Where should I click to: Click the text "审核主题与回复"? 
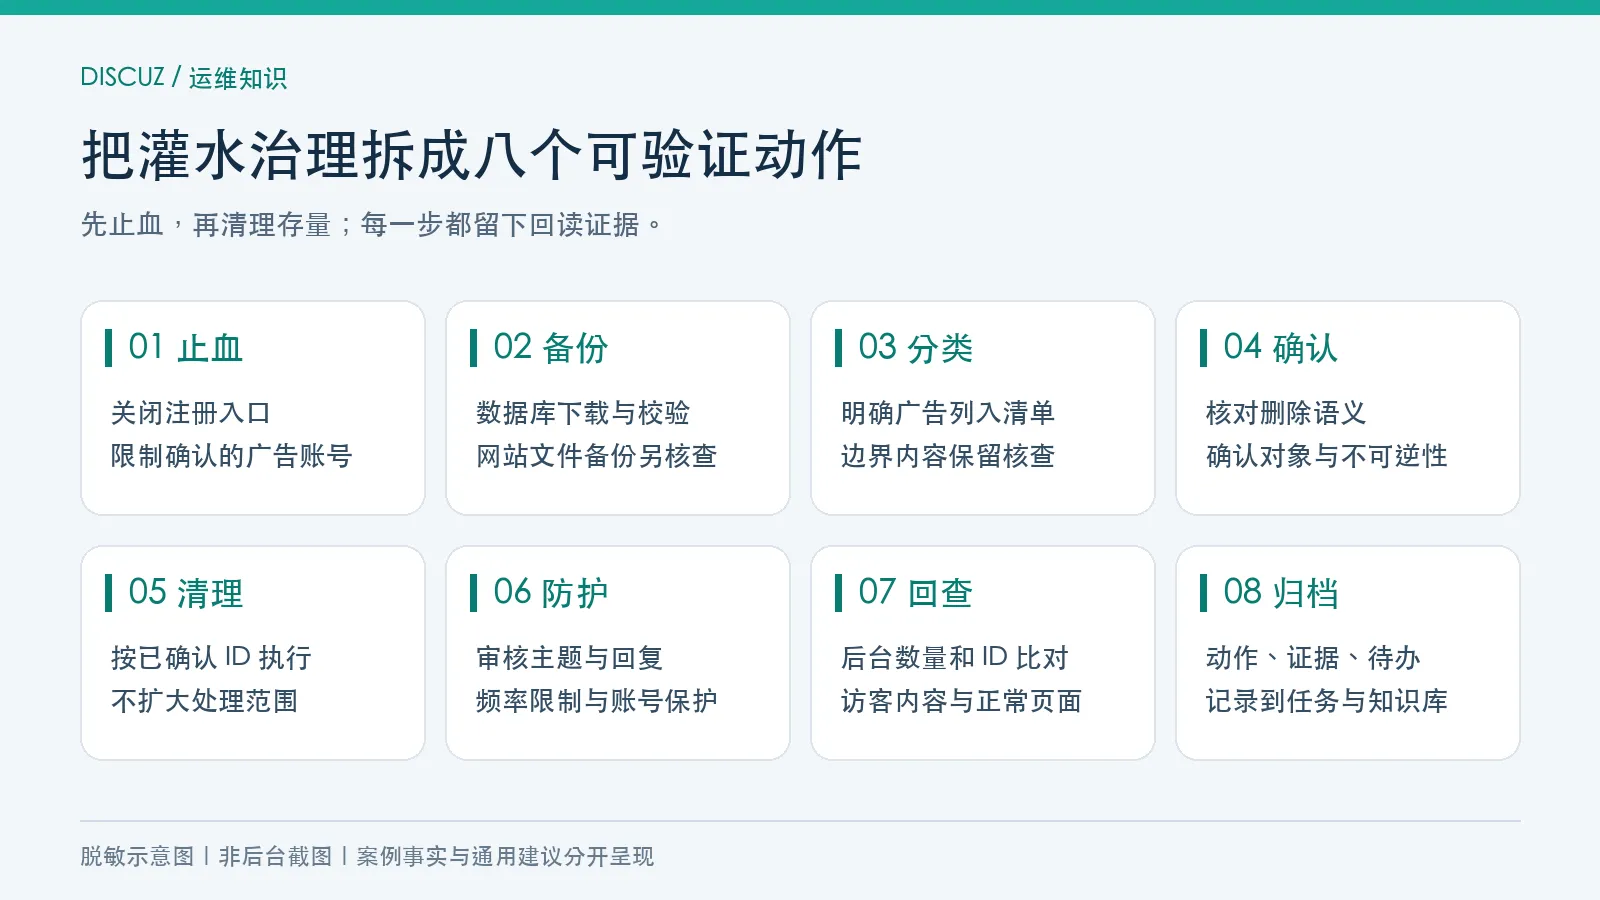[x=569, y=658]
